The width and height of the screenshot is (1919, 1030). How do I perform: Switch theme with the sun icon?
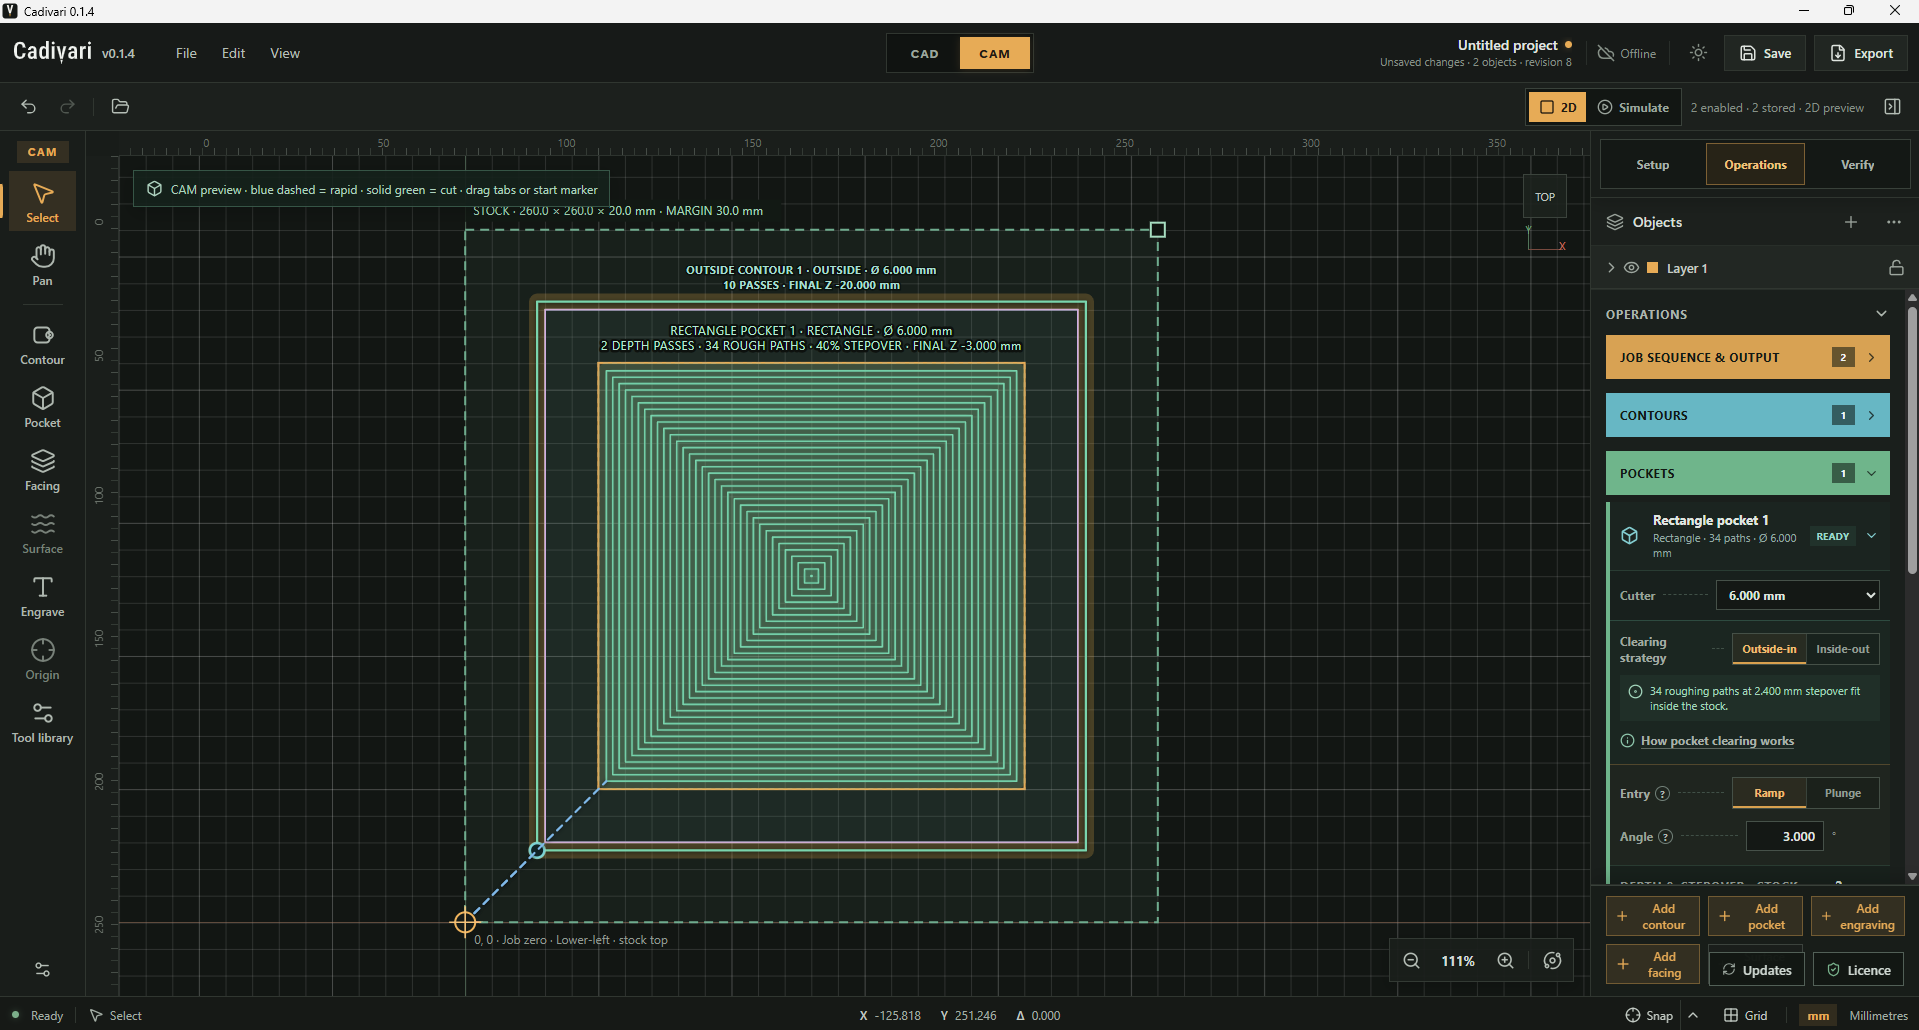[1698, 53]
